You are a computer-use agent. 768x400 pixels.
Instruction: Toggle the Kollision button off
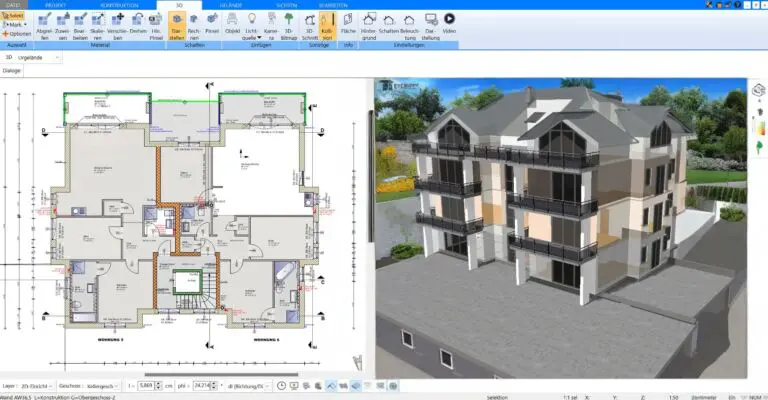[328, 20]
